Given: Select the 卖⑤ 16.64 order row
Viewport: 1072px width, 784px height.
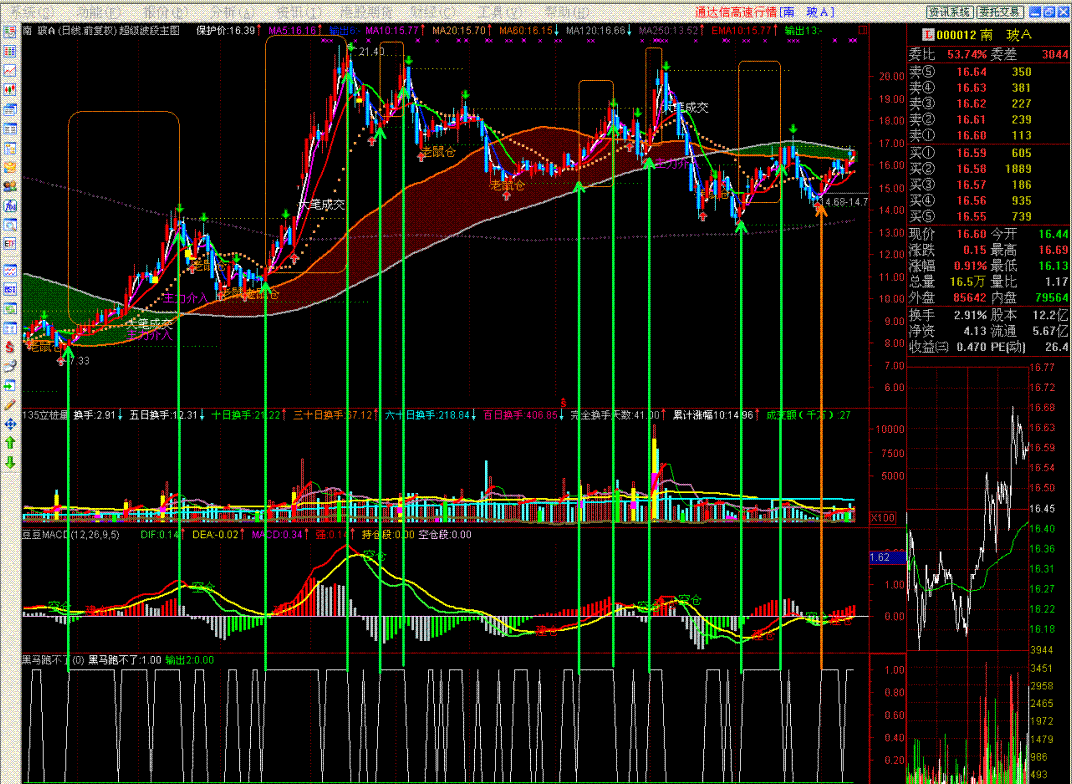Looking at the screenshot, I should (988, 72).
